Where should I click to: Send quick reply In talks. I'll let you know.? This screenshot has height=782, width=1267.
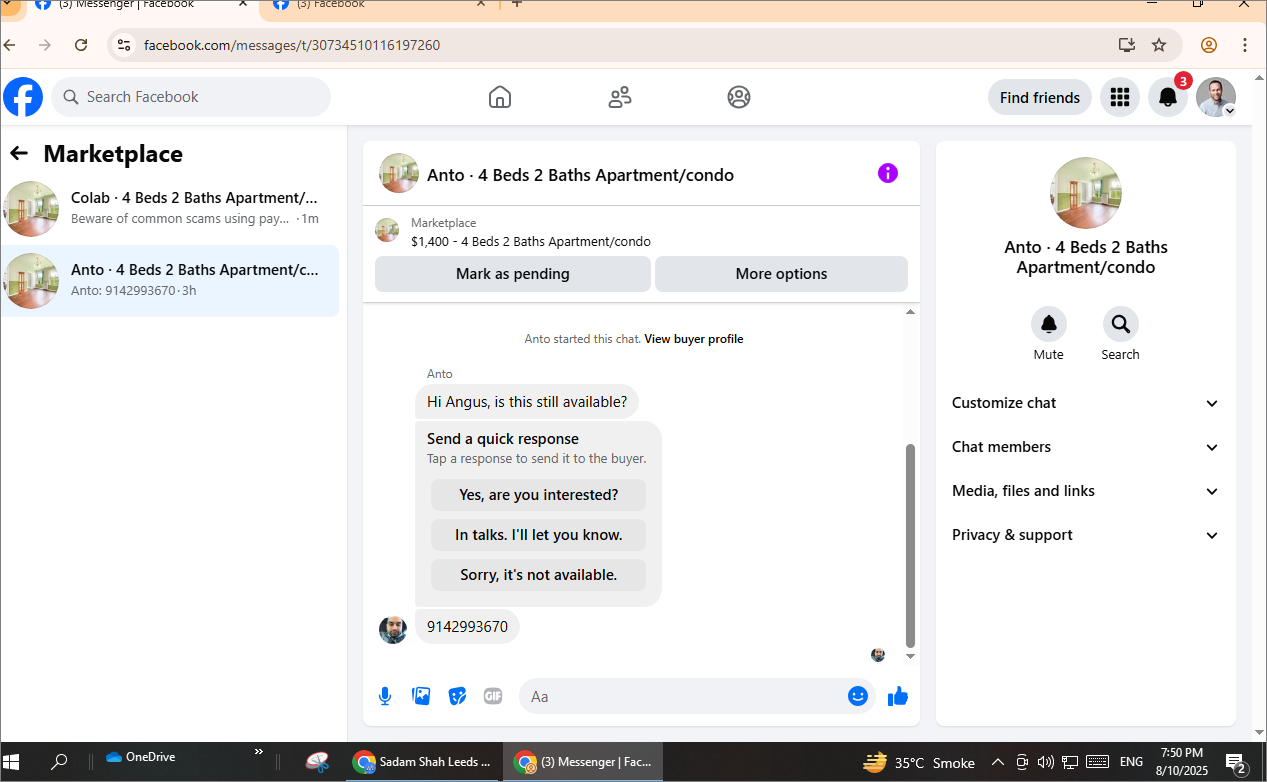click(x=538, y=535)
